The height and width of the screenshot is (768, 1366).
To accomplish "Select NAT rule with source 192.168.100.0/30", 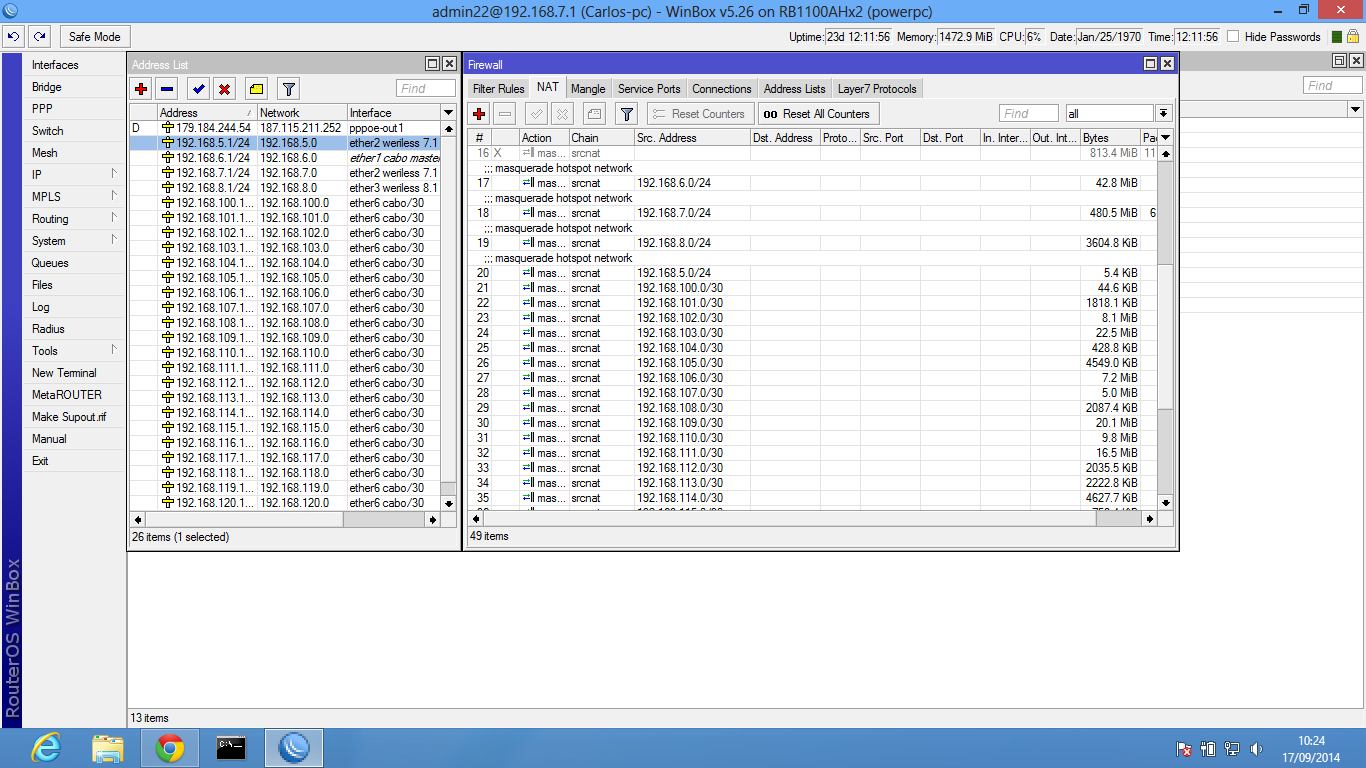I will coord(814,288).
